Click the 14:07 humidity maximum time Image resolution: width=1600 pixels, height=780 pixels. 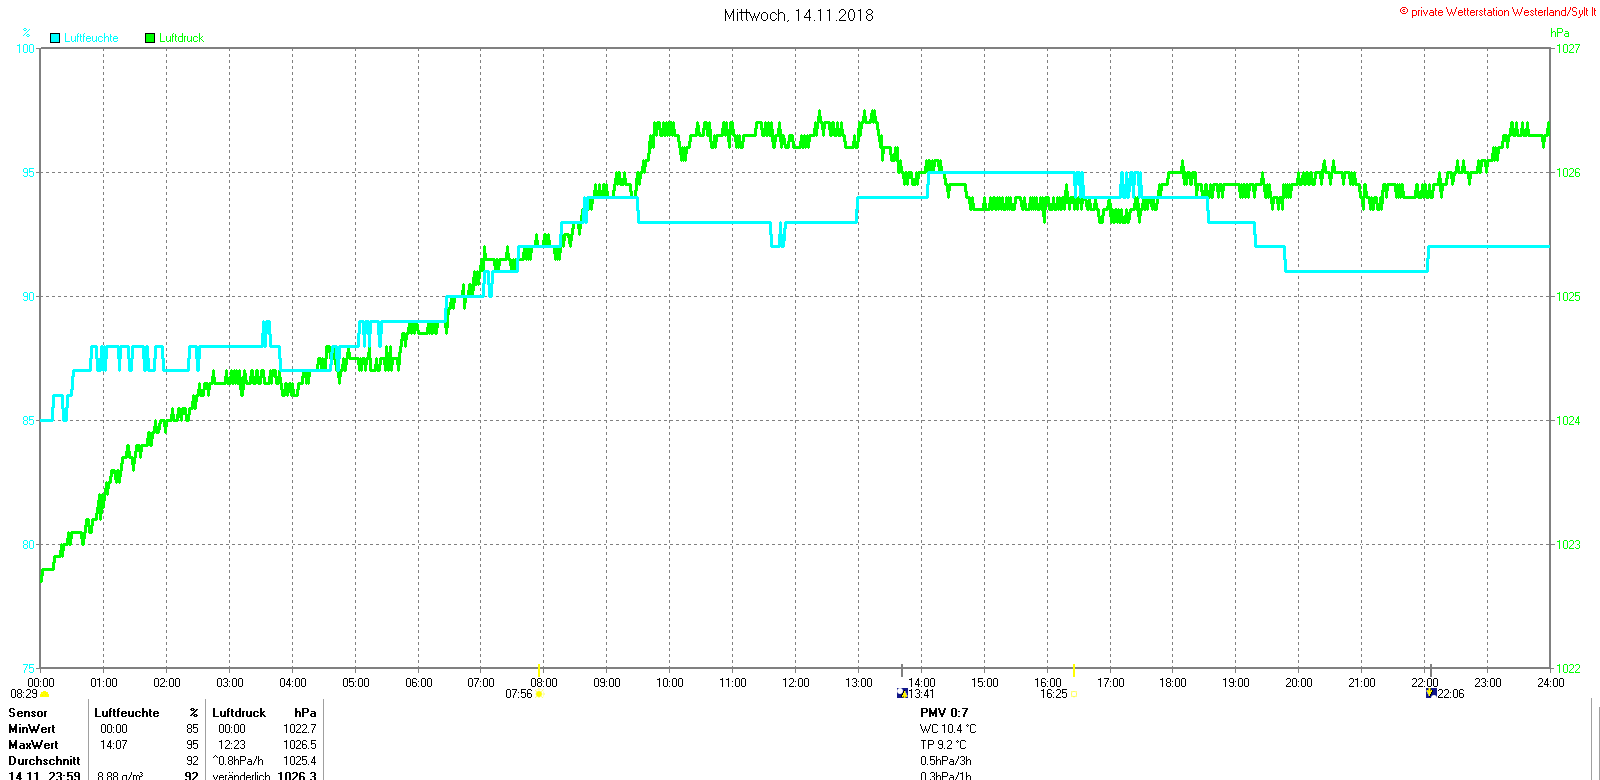coord(114,745)
